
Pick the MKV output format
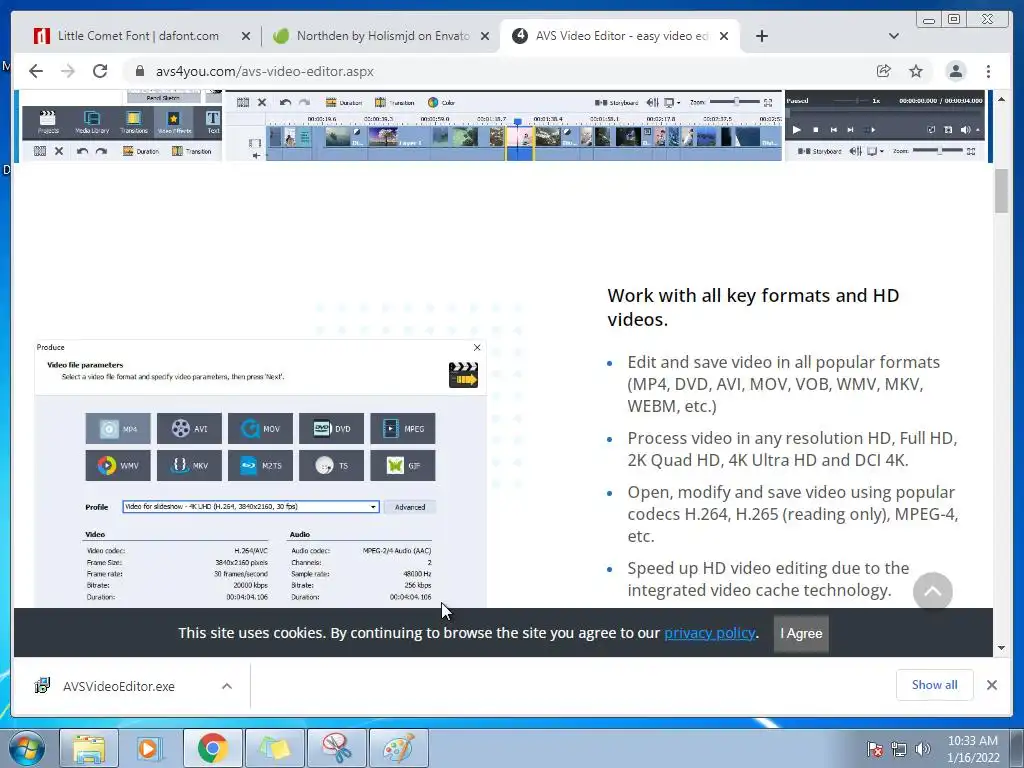tap(189, 466)
